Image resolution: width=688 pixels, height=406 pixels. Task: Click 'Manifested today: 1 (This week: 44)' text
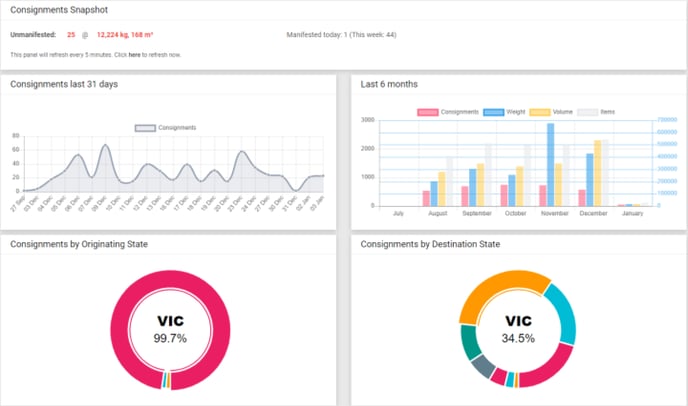coord(341,35)
